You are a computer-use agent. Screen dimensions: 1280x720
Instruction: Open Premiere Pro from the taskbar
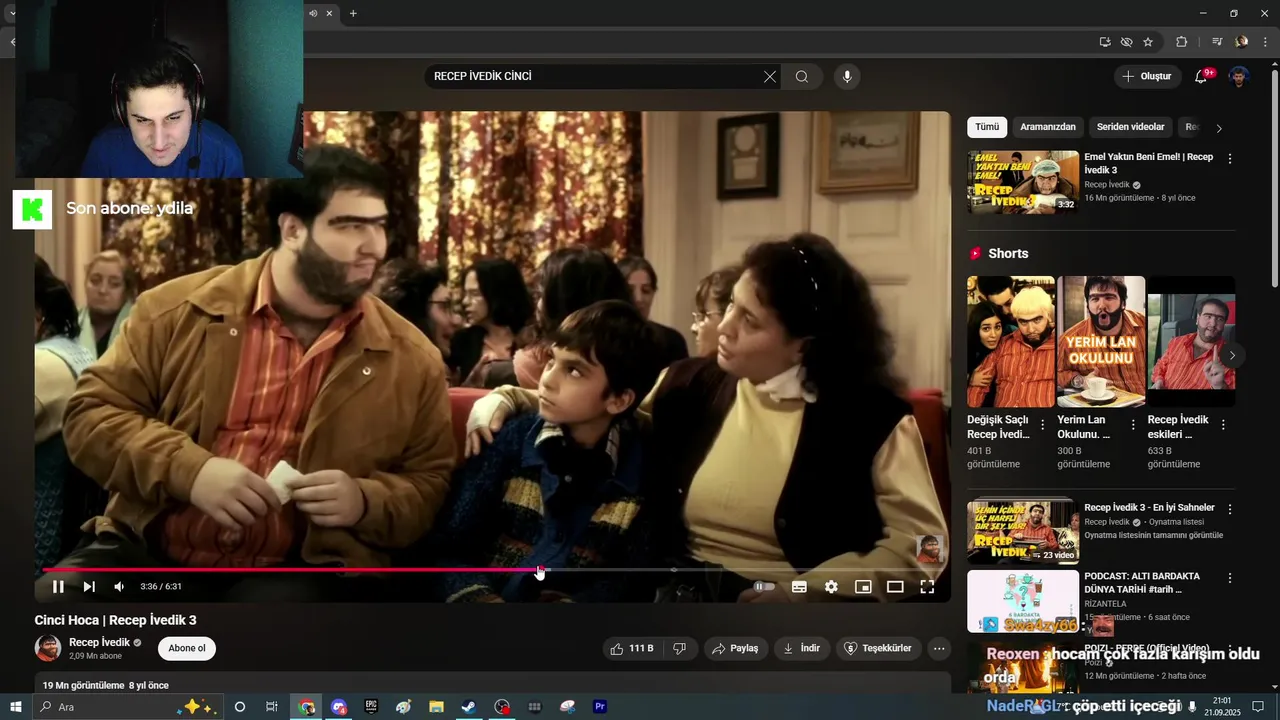[x=600, y=707]
